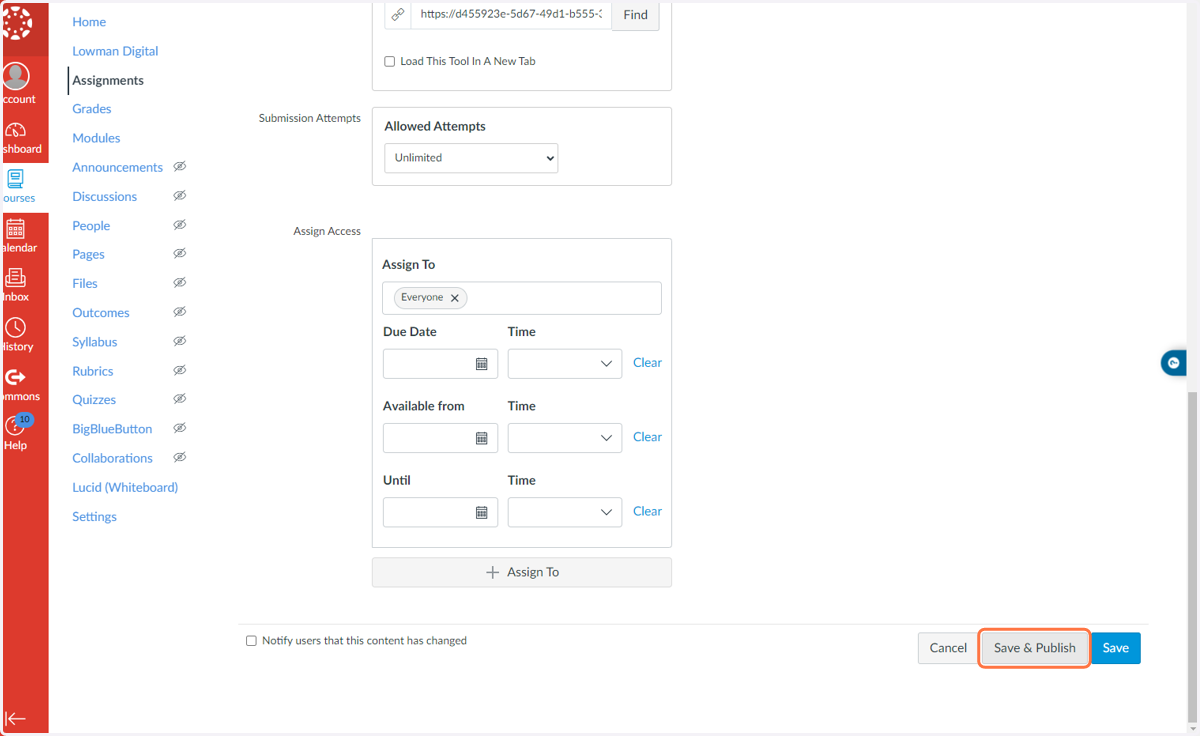1200x736 pixels.
Task: Click hidden-eye icon next to Syllabus
Action: coord(180,341)
